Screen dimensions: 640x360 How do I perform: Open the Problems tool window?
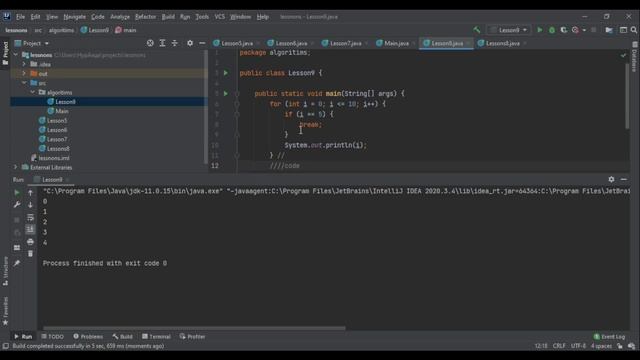pos(88,337)
